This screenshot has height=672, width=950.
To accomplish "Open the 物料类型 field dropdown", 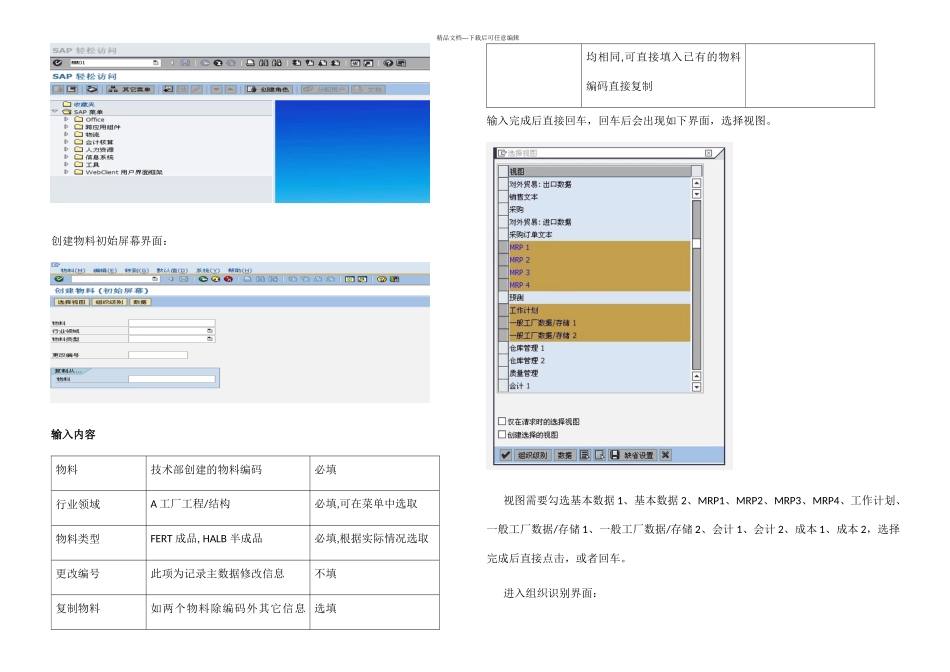I will point(210,339).
